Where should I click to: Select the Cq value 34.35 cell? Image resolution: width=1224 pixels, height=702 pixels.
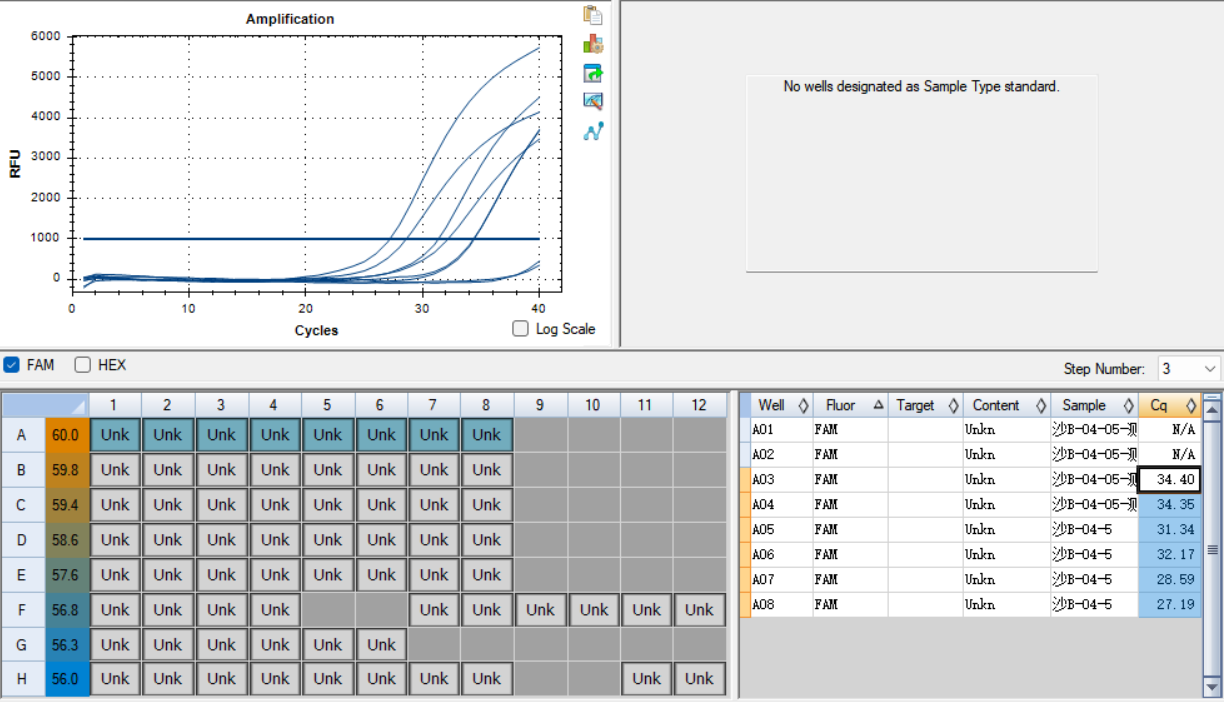(x=1170, y=505)
